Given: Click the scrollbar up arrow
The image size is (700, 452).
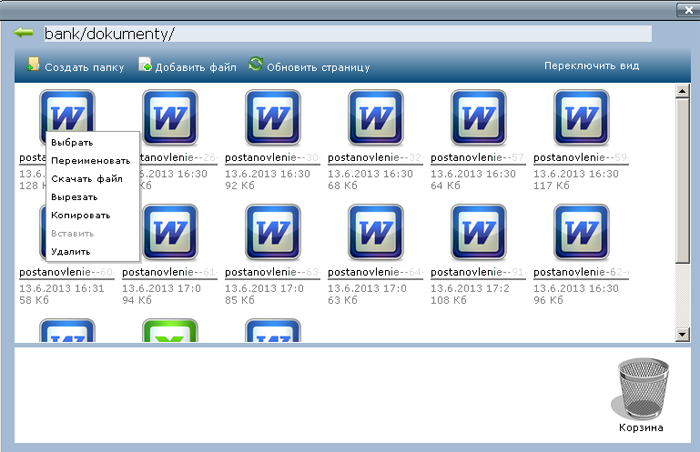Looking at the screenshot, I should point(682,91).
